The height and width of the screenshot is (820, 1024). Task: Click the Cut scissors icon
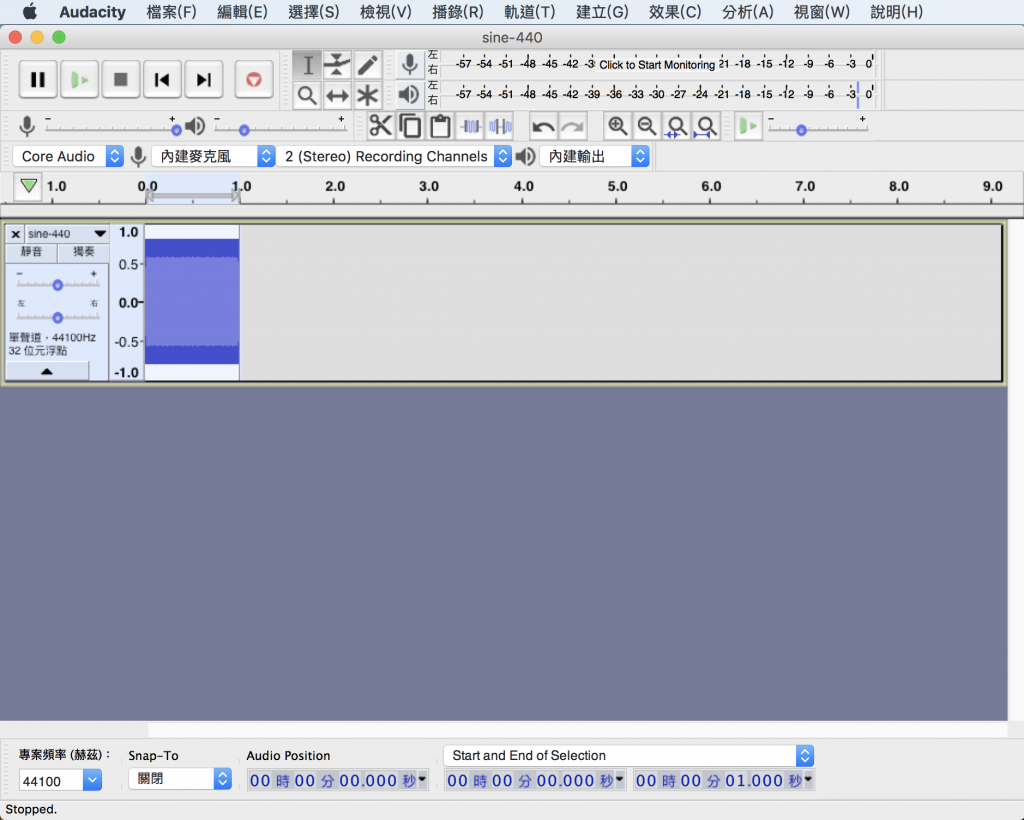[x=380, y=126]
